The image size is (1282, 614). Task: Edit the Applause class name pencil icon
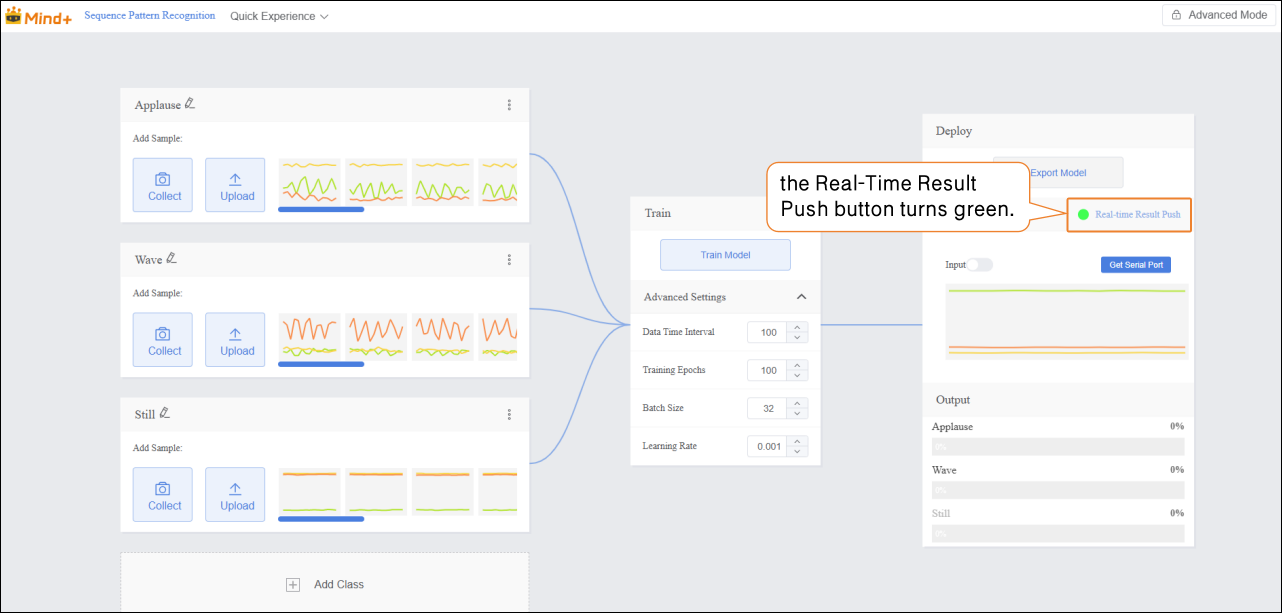coord(190,104)
